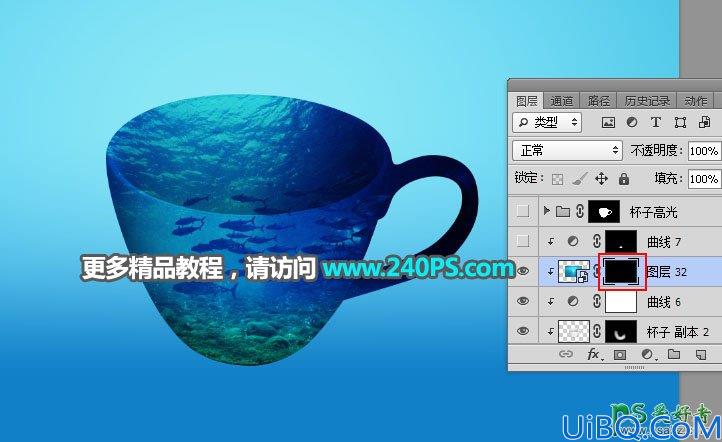The image size is (722, 442).
Task: Switch to the 图层 tab
Action: (x=527, y=100)
